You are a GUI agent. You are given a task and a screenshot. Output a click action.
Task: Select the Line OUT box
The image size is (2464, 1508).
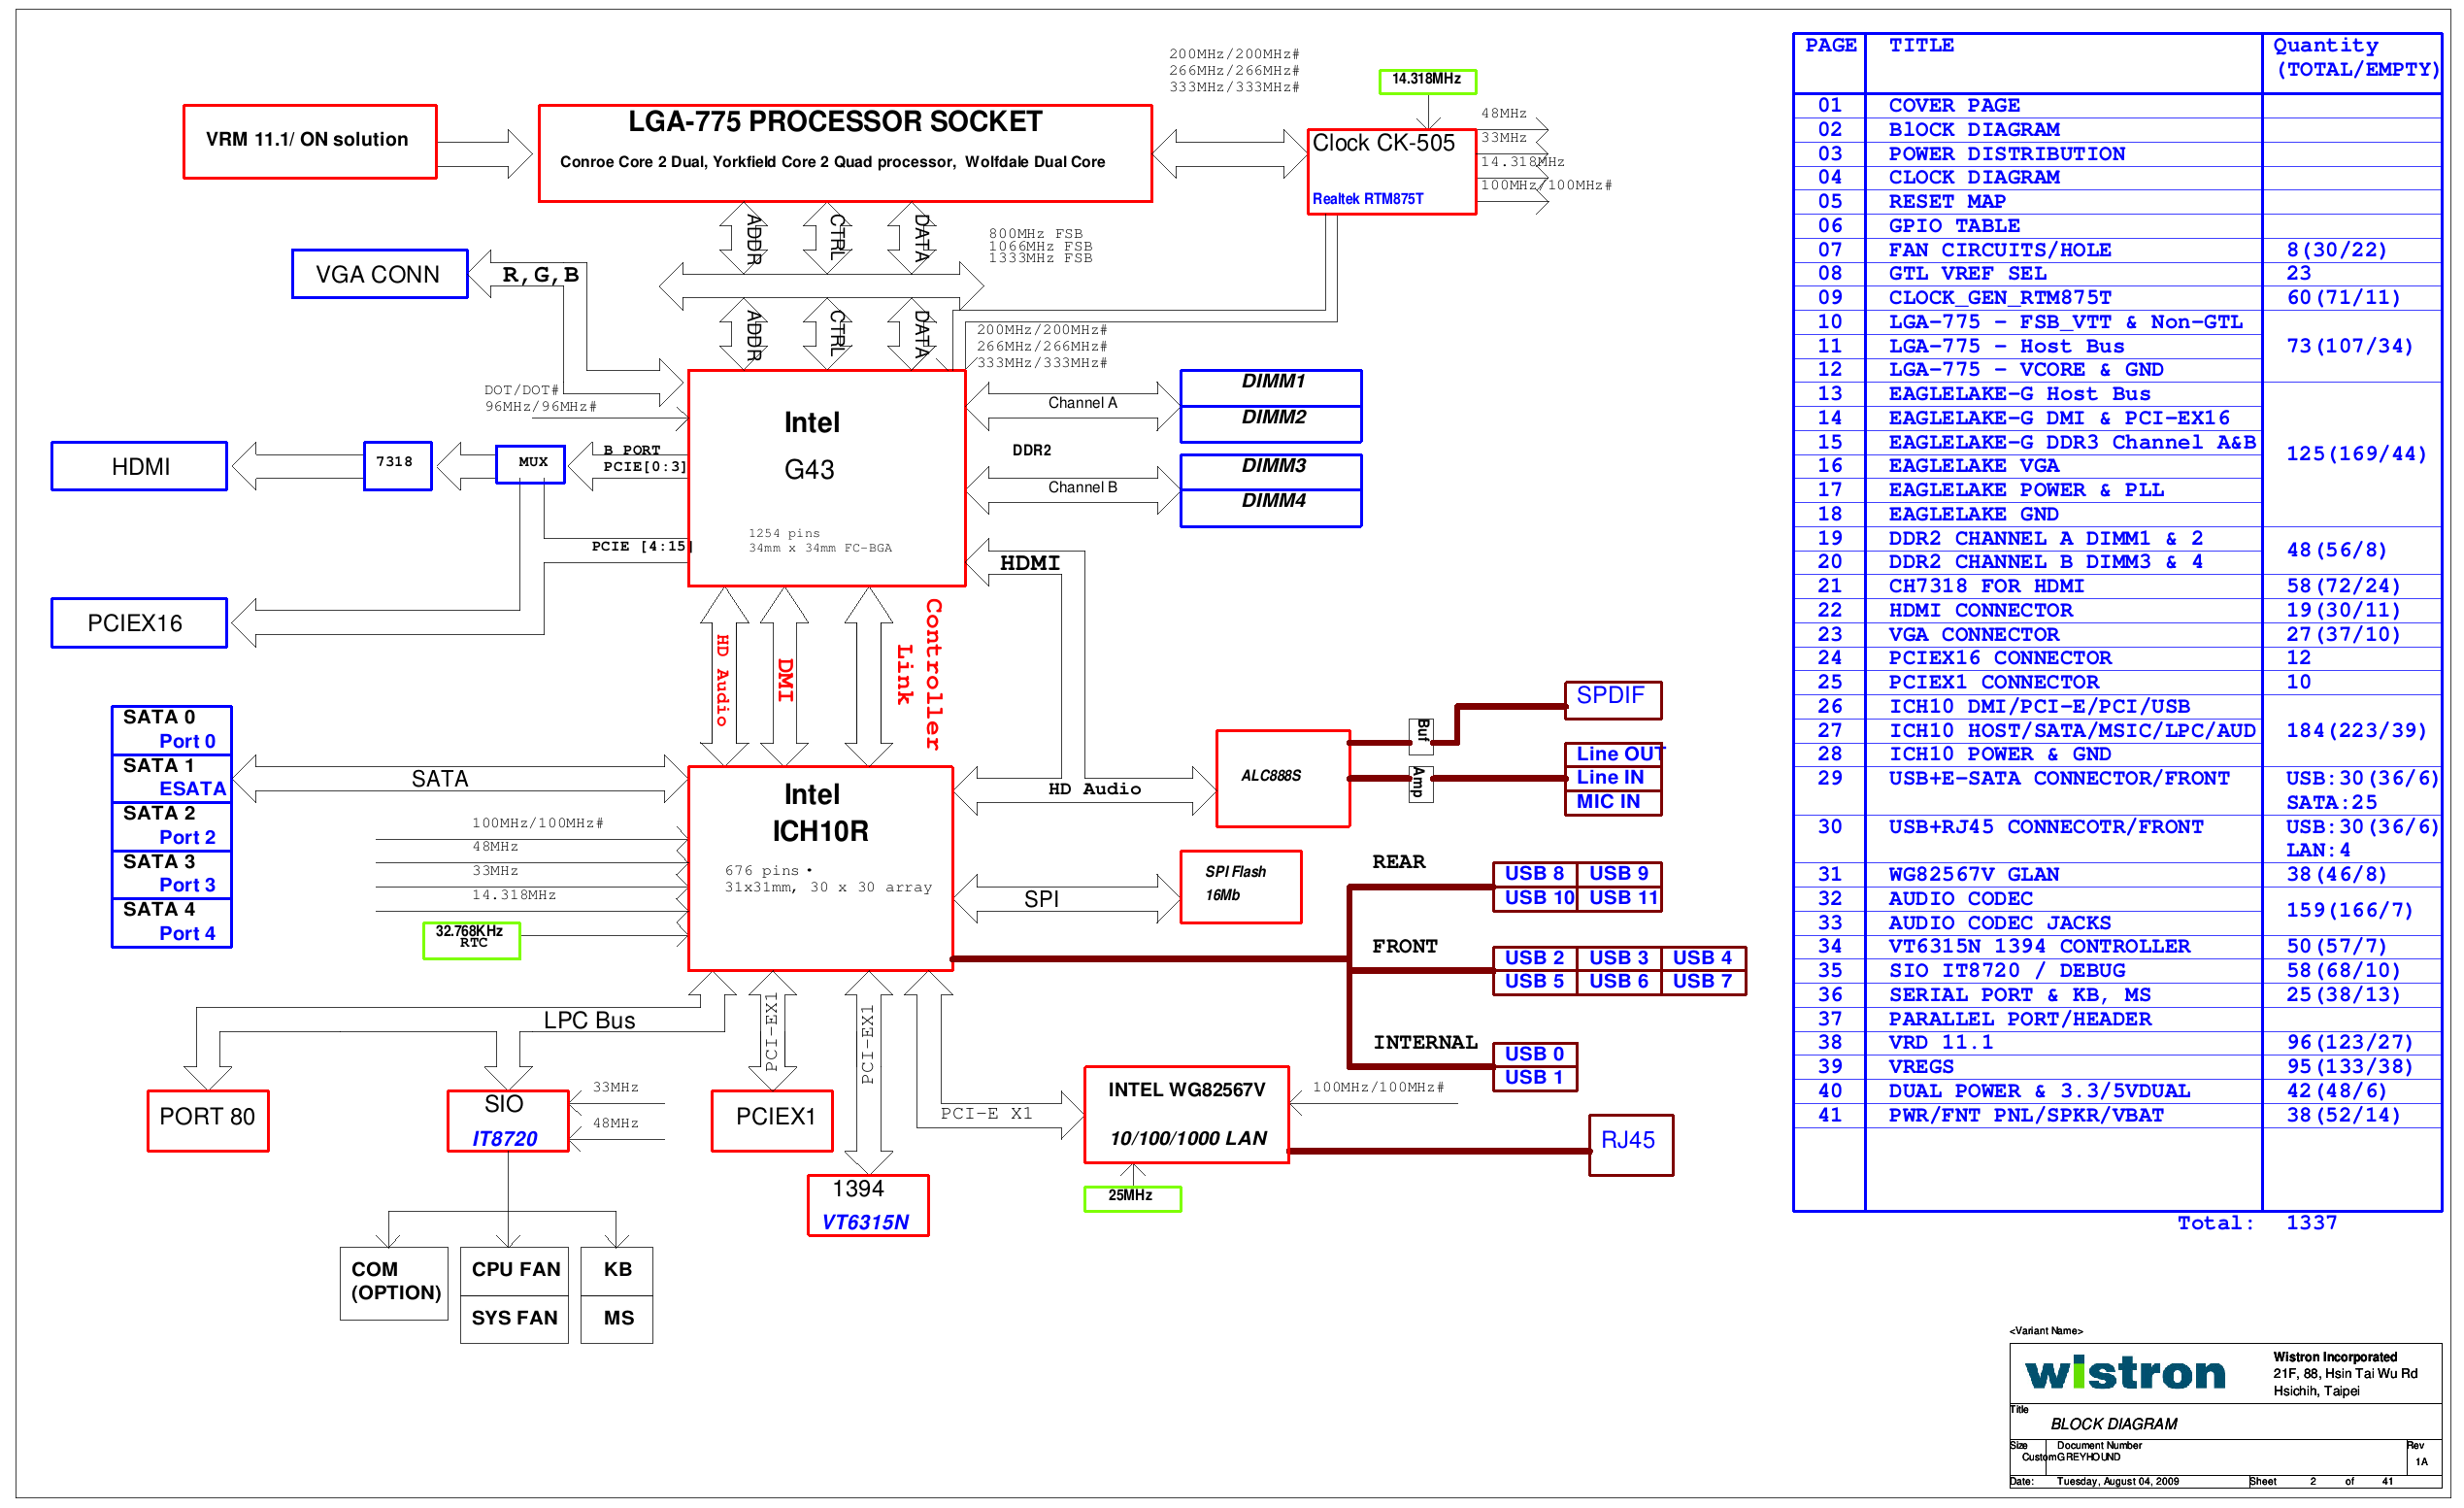pyautogui.click(x=1613, y=754)
